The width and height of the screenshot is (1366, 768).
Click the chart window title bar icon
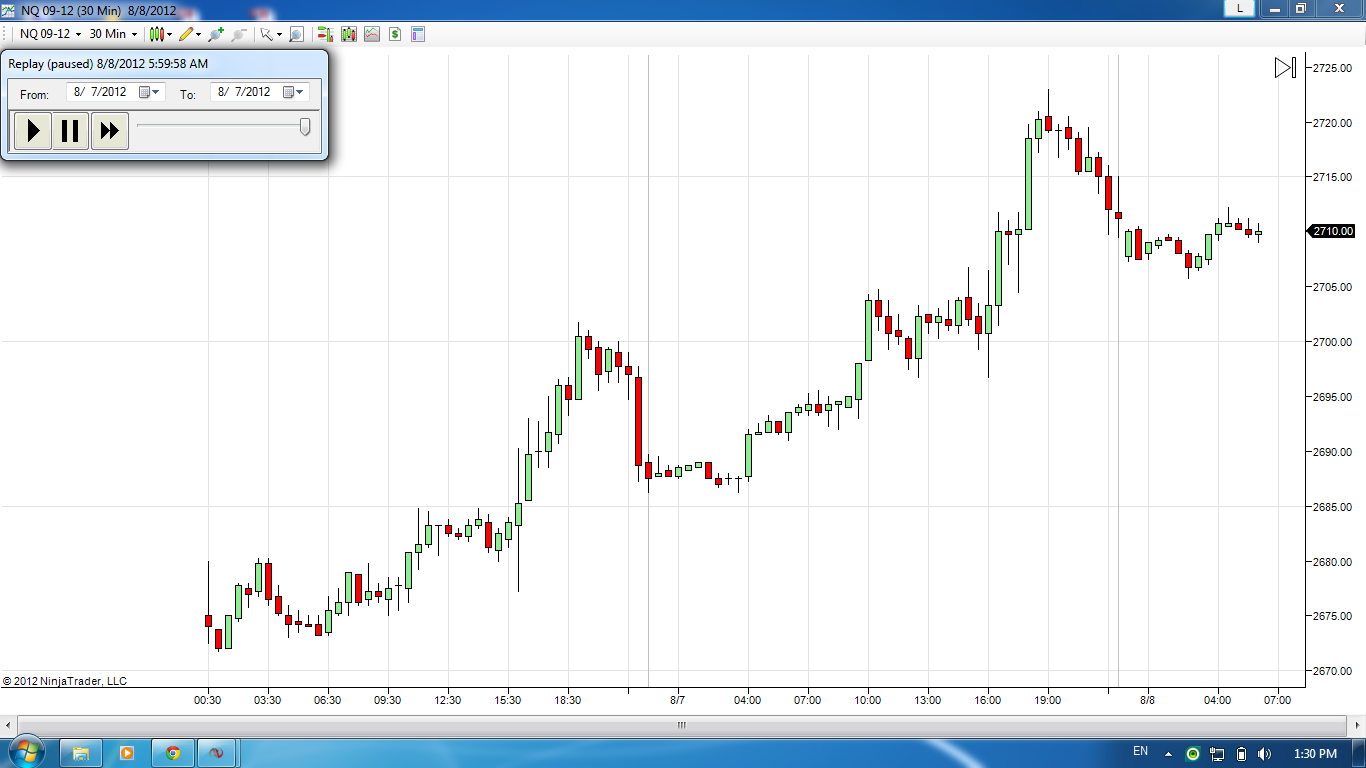pos(9,10)
